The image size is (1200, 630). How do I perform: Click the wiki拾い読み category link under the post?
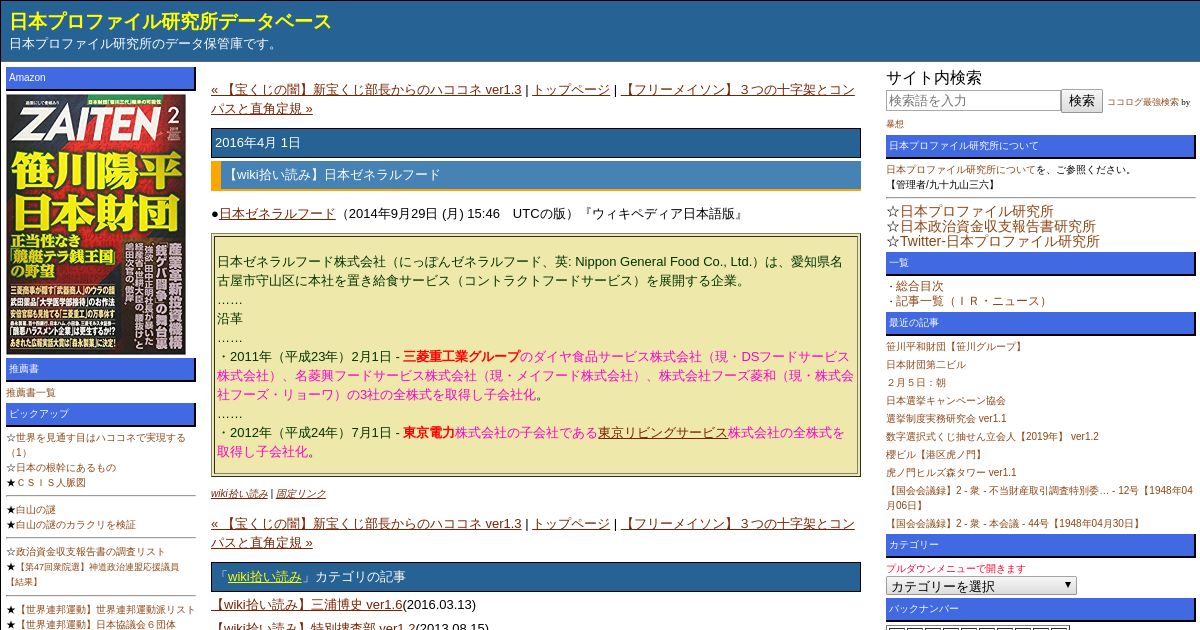pos(239,493)
